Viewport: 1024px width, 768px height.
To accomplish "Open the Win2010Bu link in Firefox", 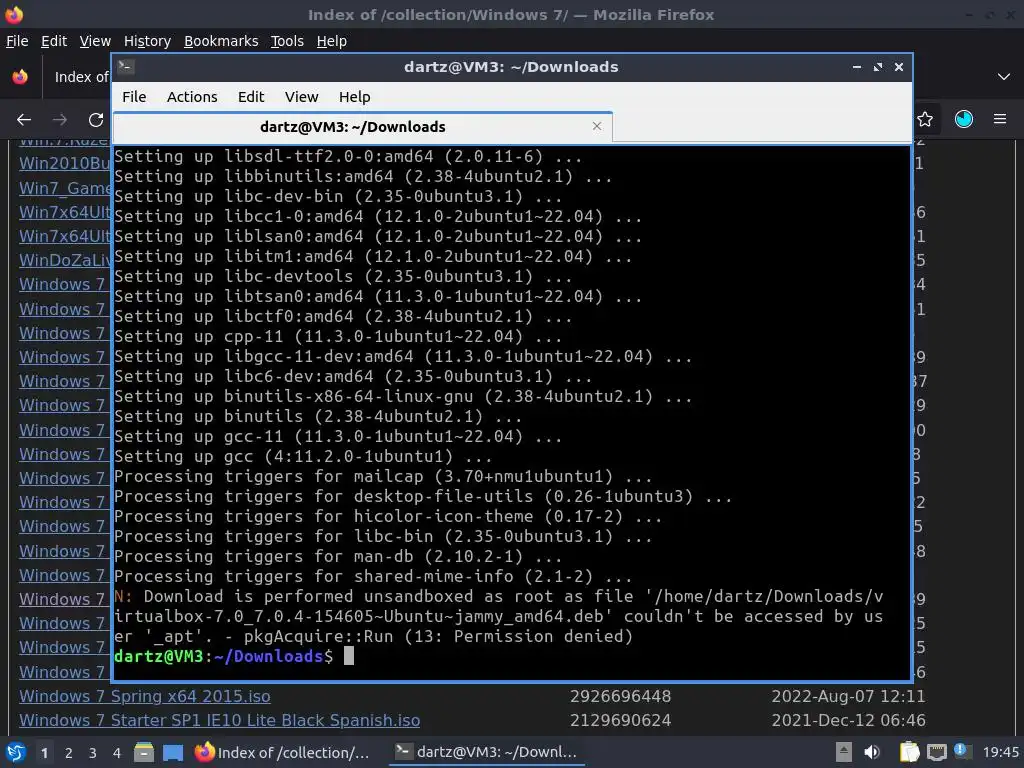I will (x=65, y=163).
